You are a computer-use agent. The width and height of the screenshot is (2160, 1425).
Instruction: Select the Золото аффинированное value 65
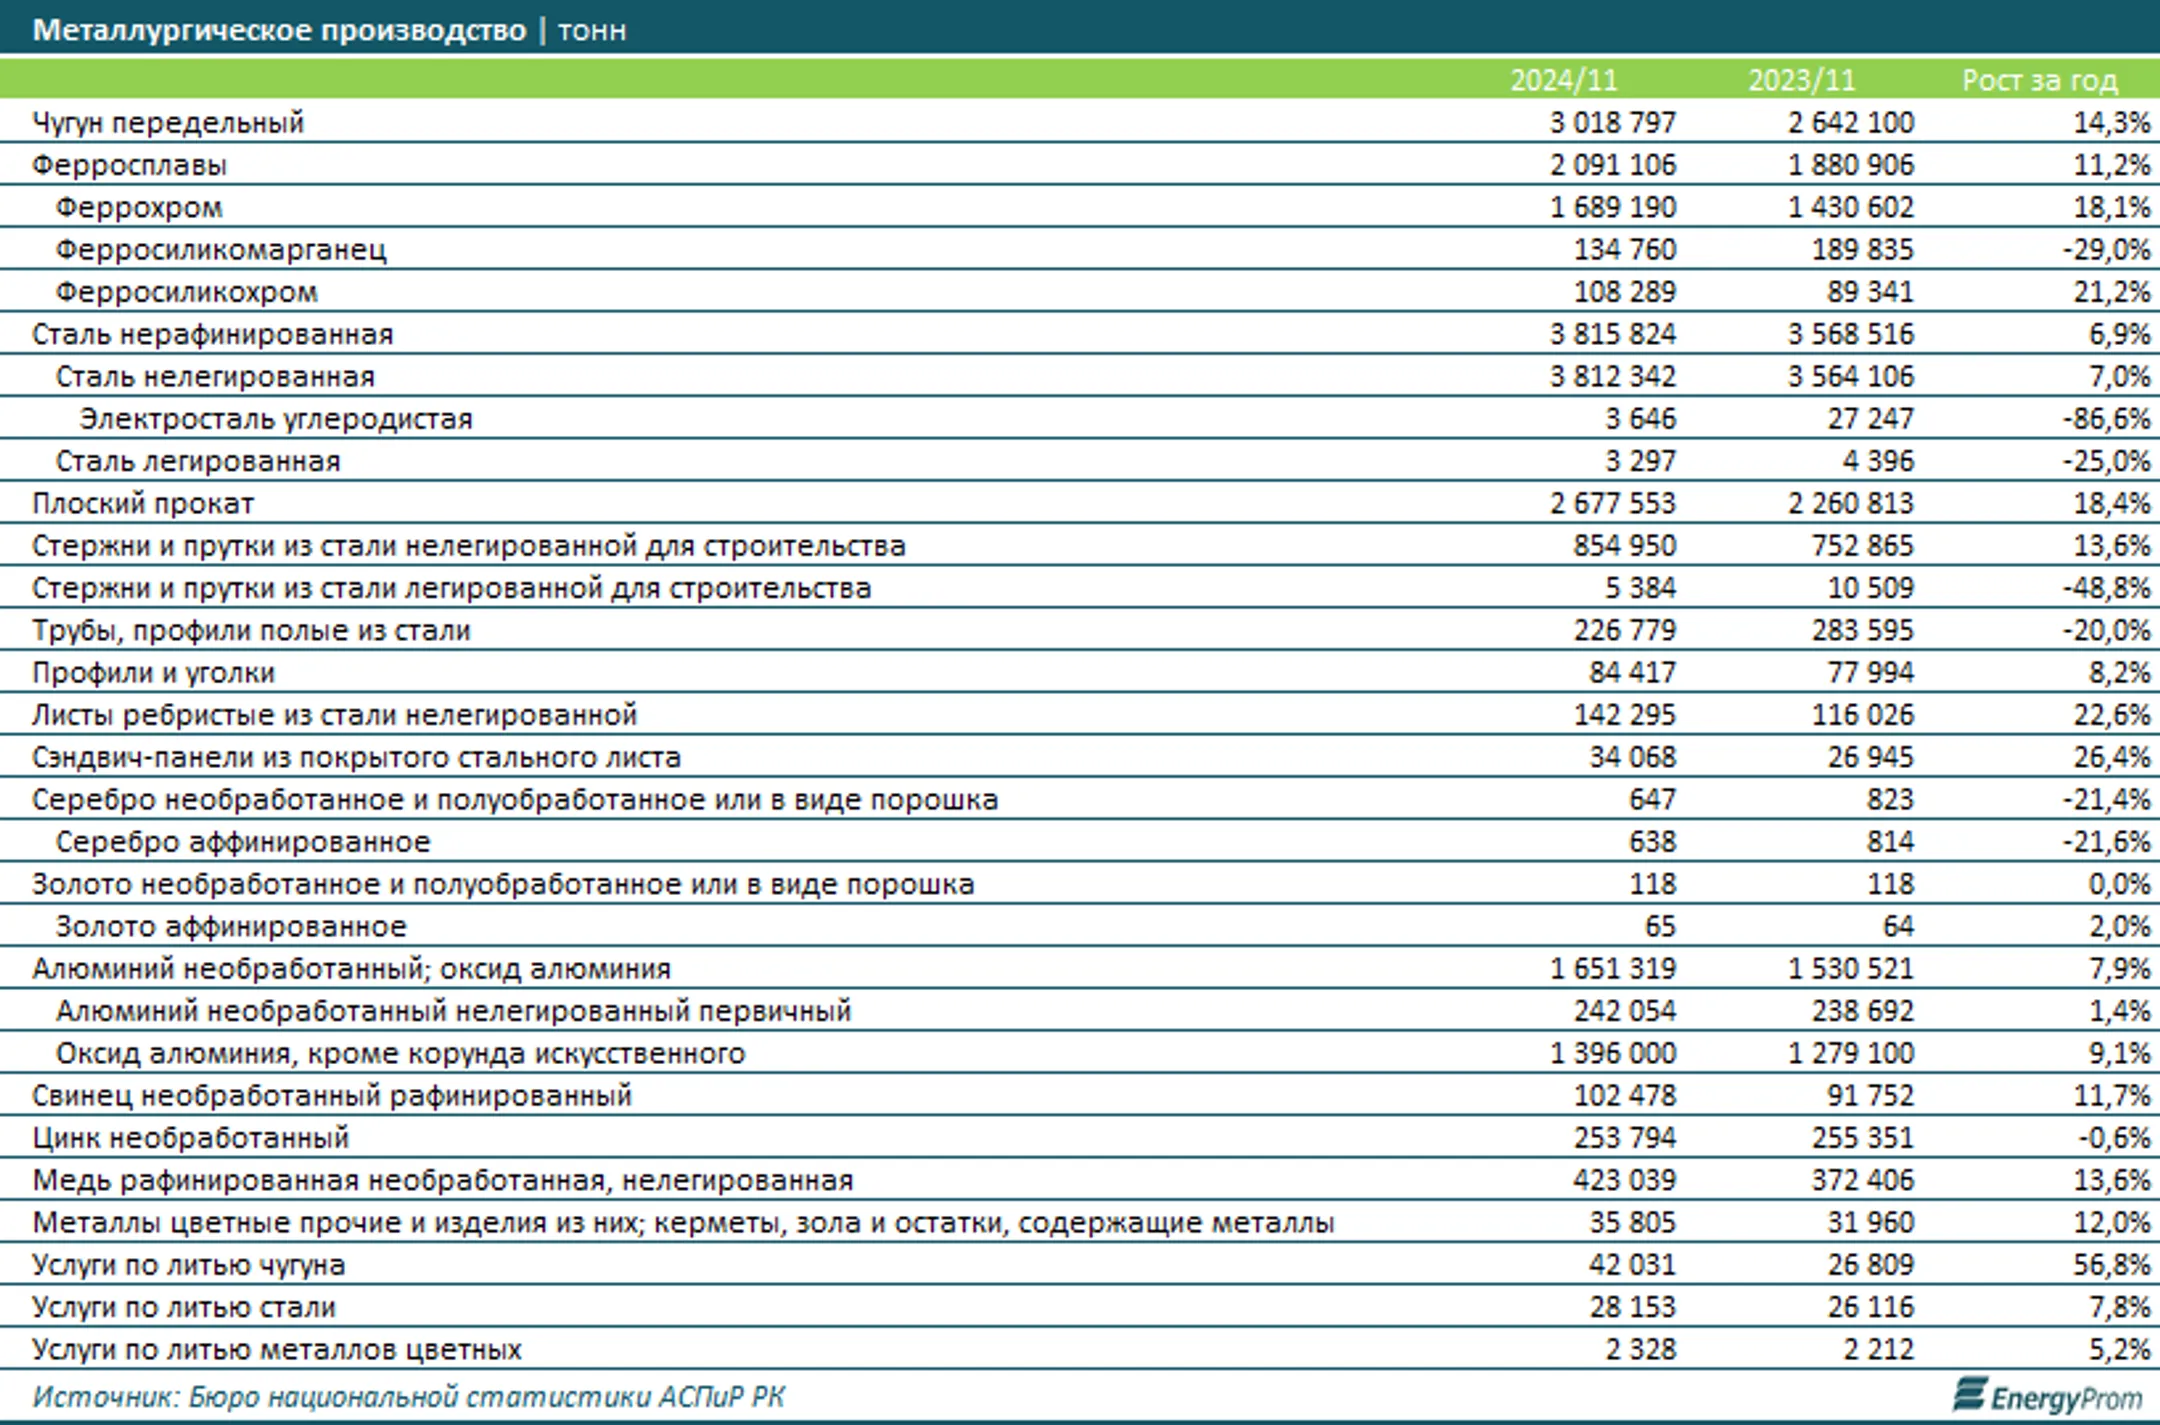click(1660, 926)
